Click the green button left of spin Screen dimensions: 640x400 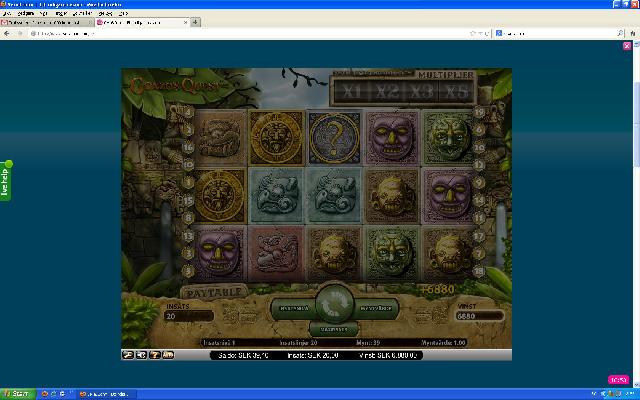coord(294,309)
